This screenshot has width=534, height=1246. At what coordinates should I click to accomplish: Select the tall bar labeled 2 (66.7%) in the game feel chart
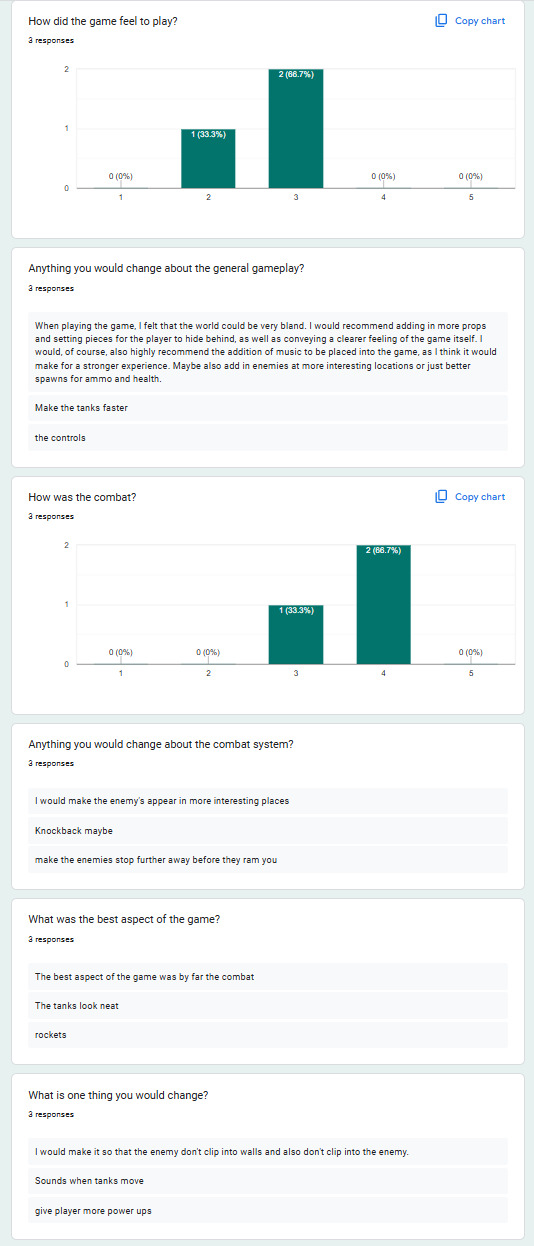point(296,128)
